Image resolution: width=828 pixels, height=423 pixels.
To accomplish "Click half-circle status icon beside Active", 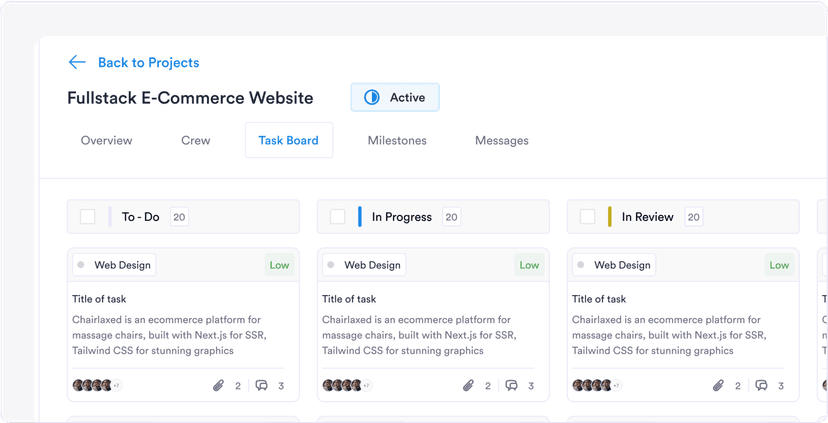I will click(x=372, y=97).
